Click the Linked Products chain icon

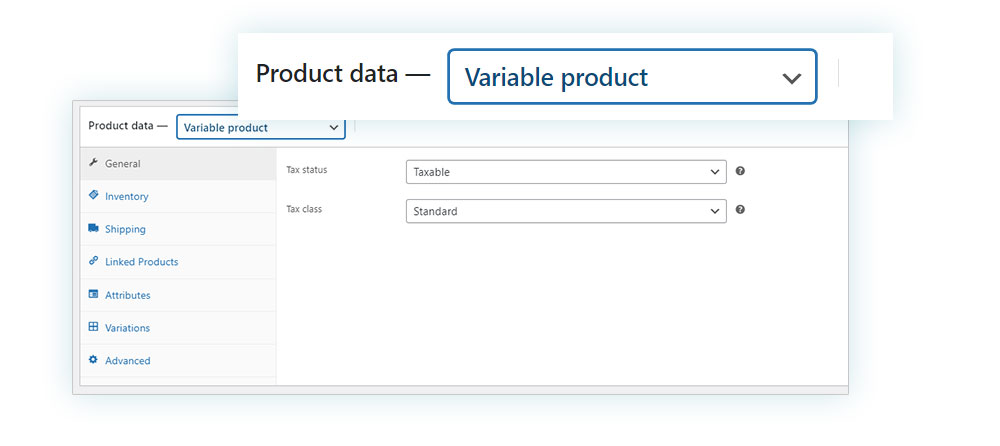(x=94, y=261)
